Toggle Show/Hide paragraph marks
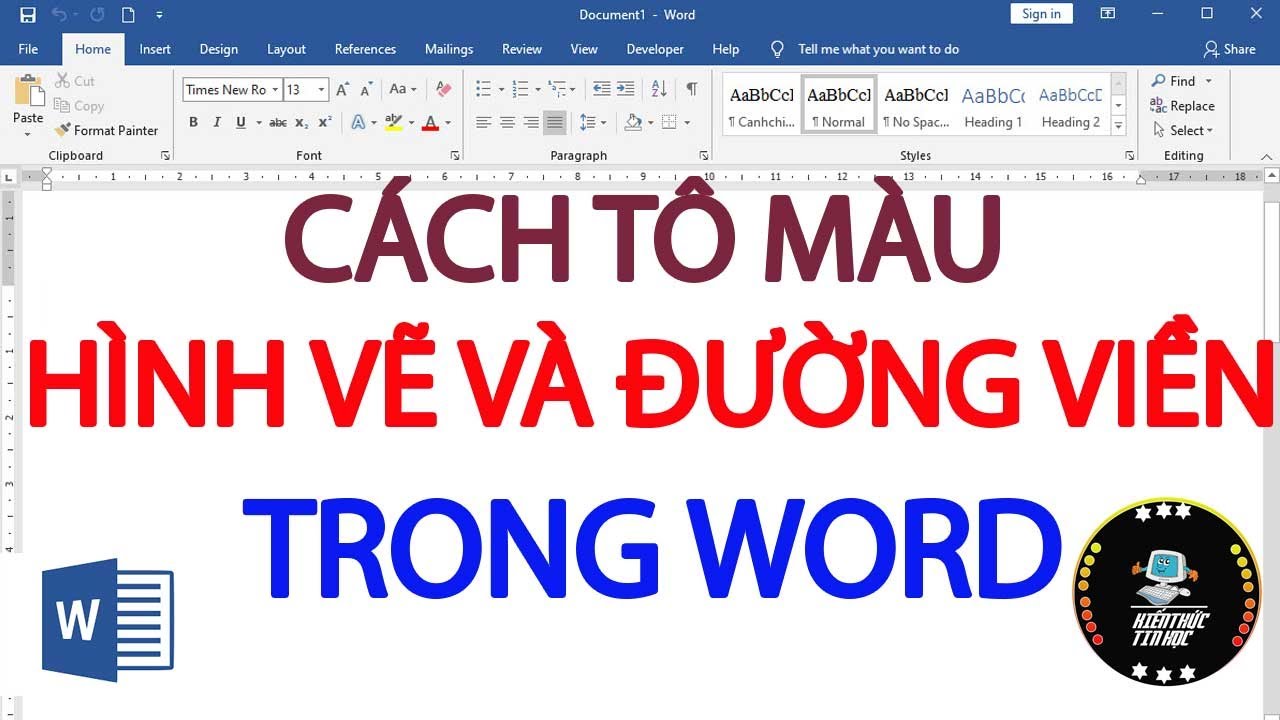Screen dimensions: 1280x720 pyautogui.click(x=692, y=89)
